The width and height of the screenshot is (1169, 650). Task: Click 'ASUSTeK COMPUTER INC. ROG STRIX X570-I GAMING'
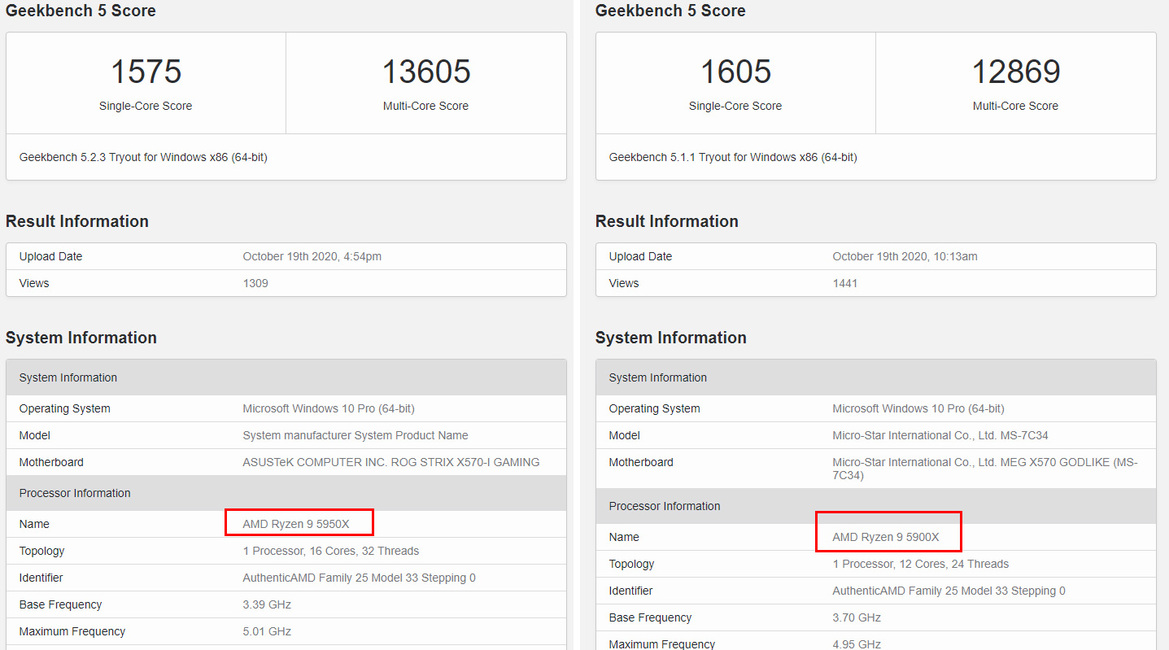pos(391,462)
